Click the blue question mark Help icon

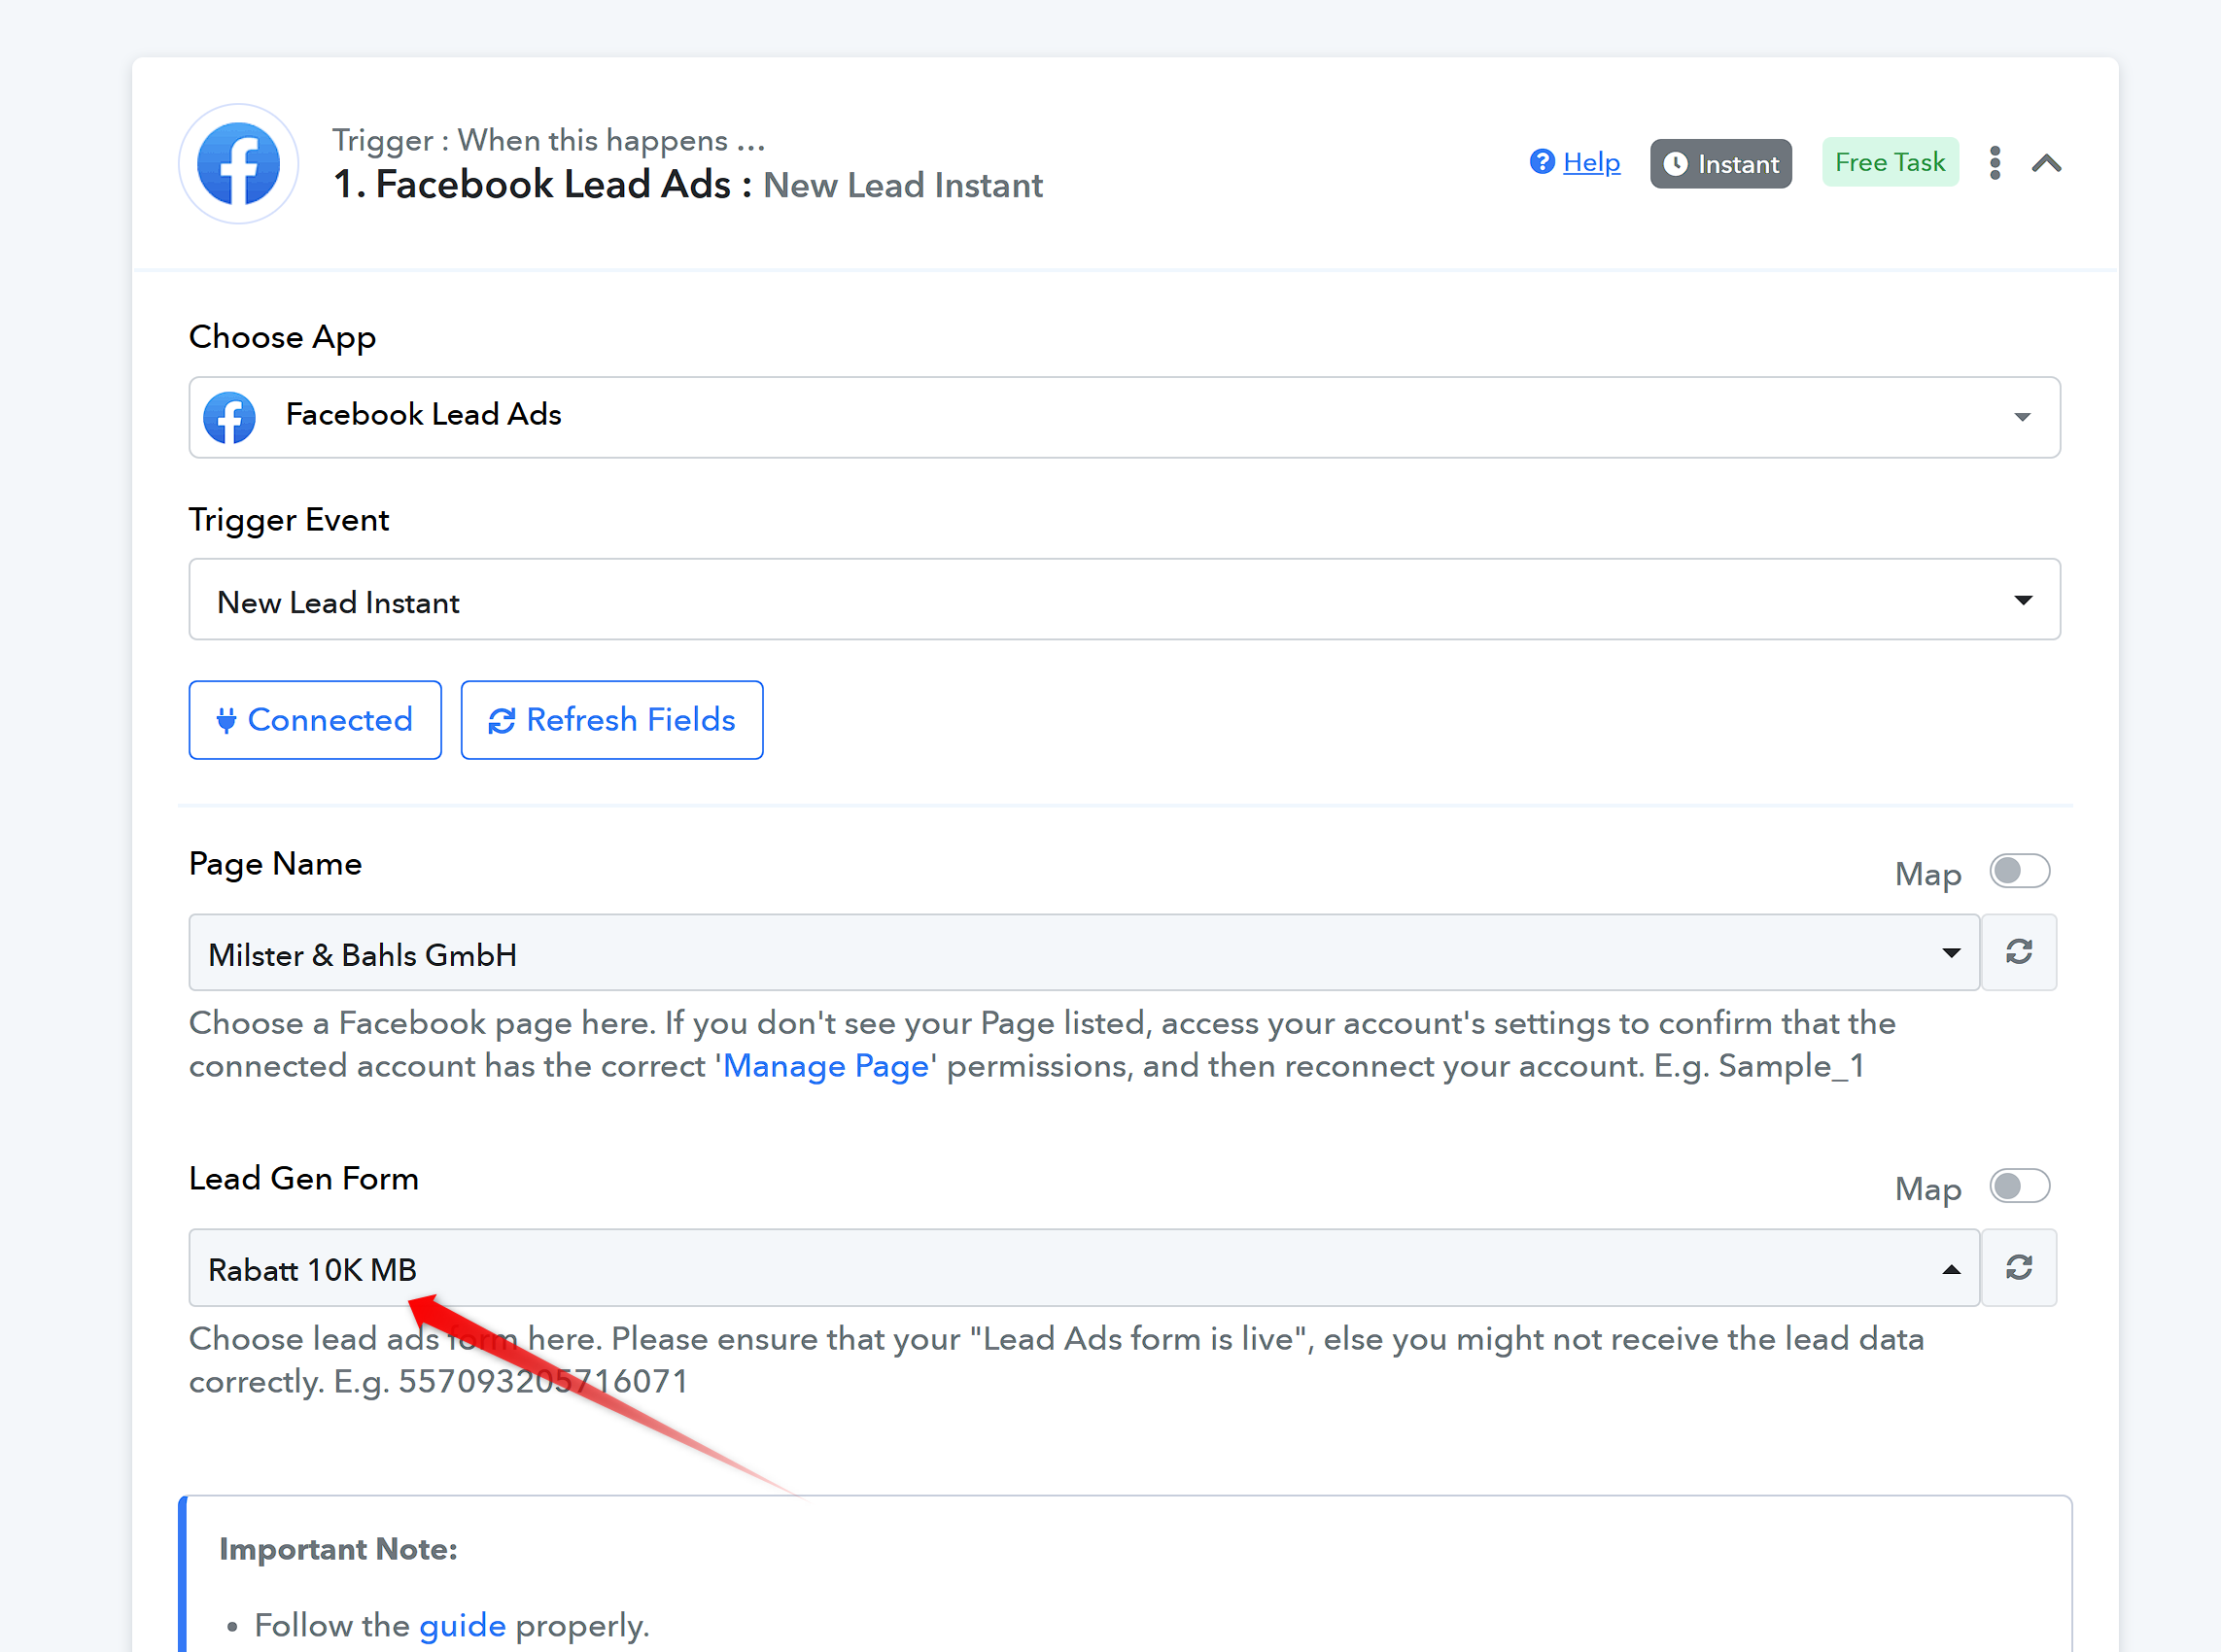point(1542,162)
